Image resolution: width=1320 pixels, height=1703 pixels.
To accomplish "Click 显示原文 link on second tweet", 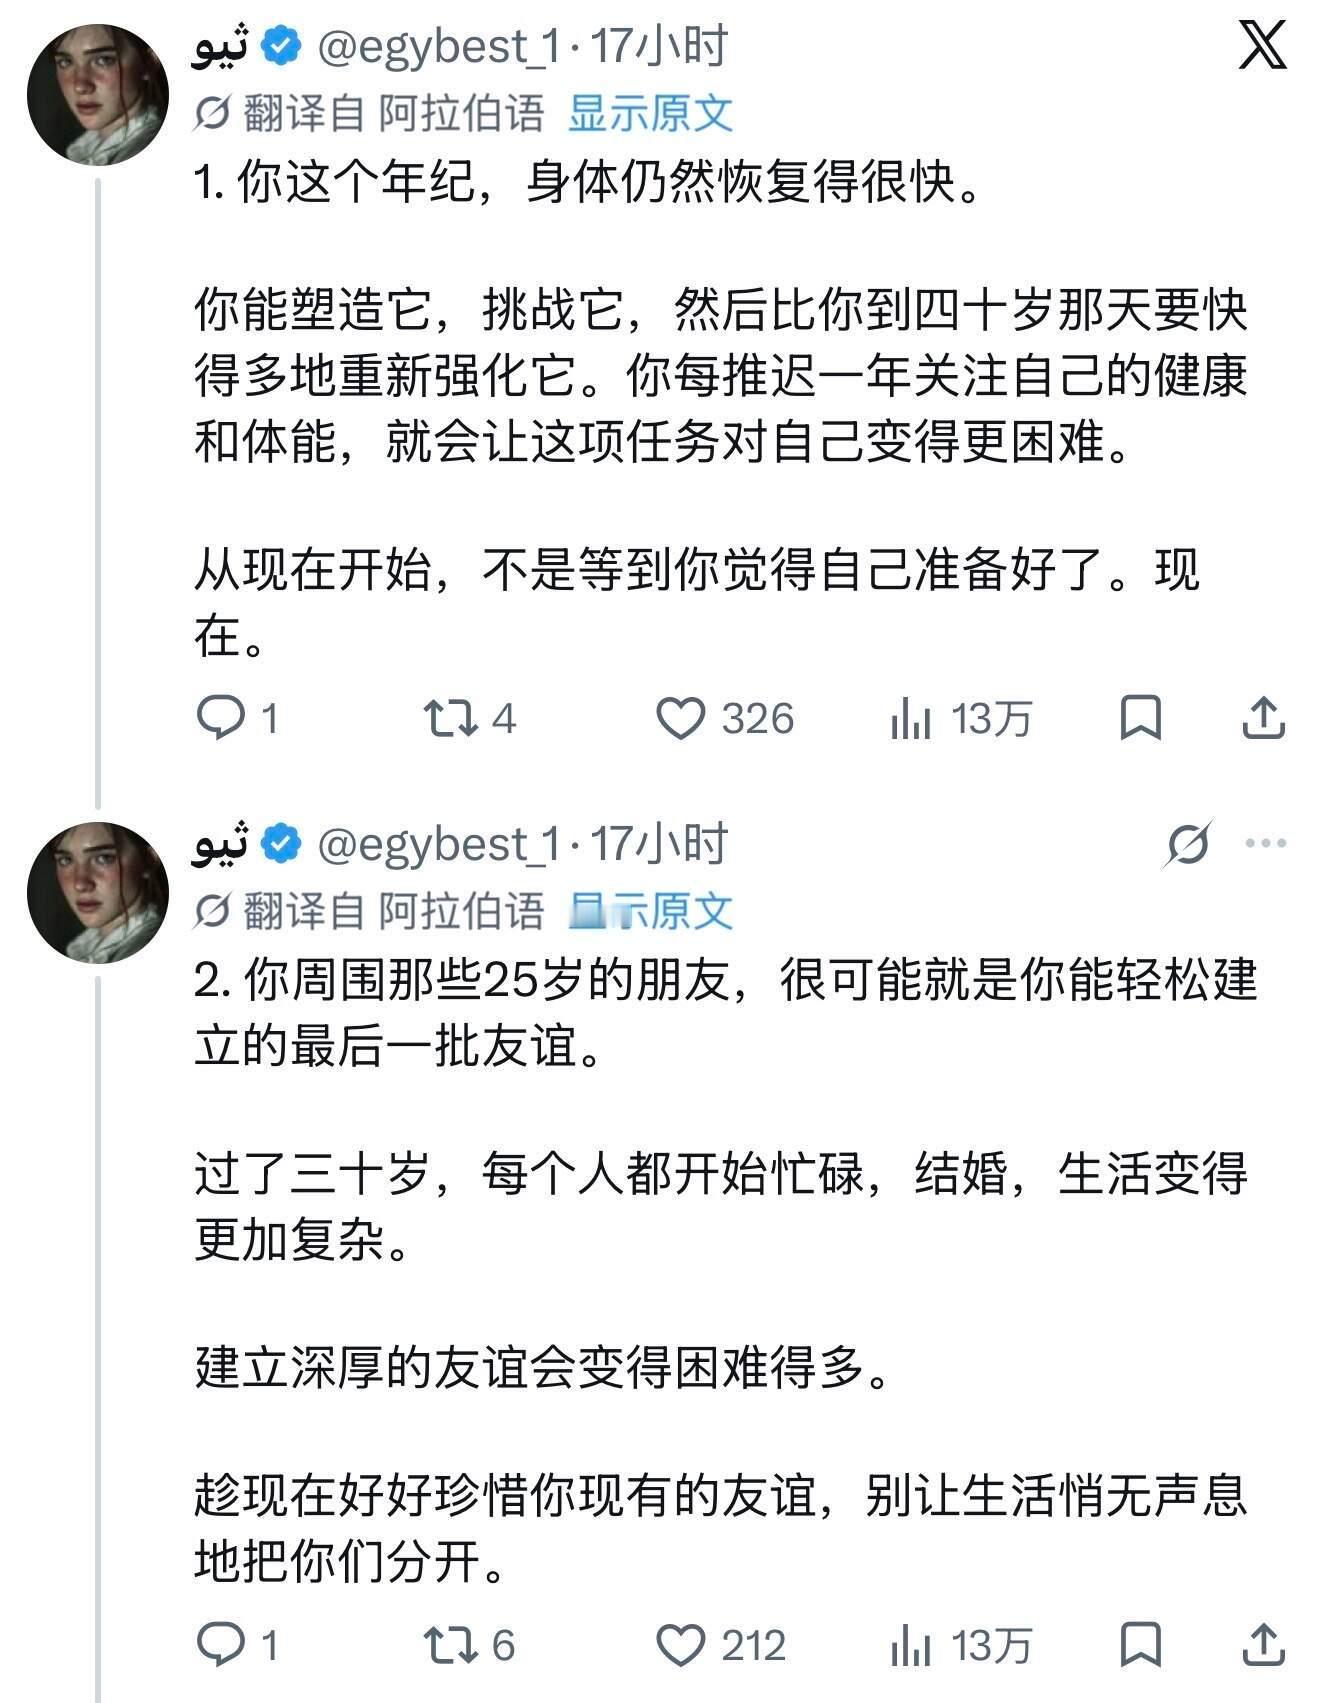I will tap(651, 910).
